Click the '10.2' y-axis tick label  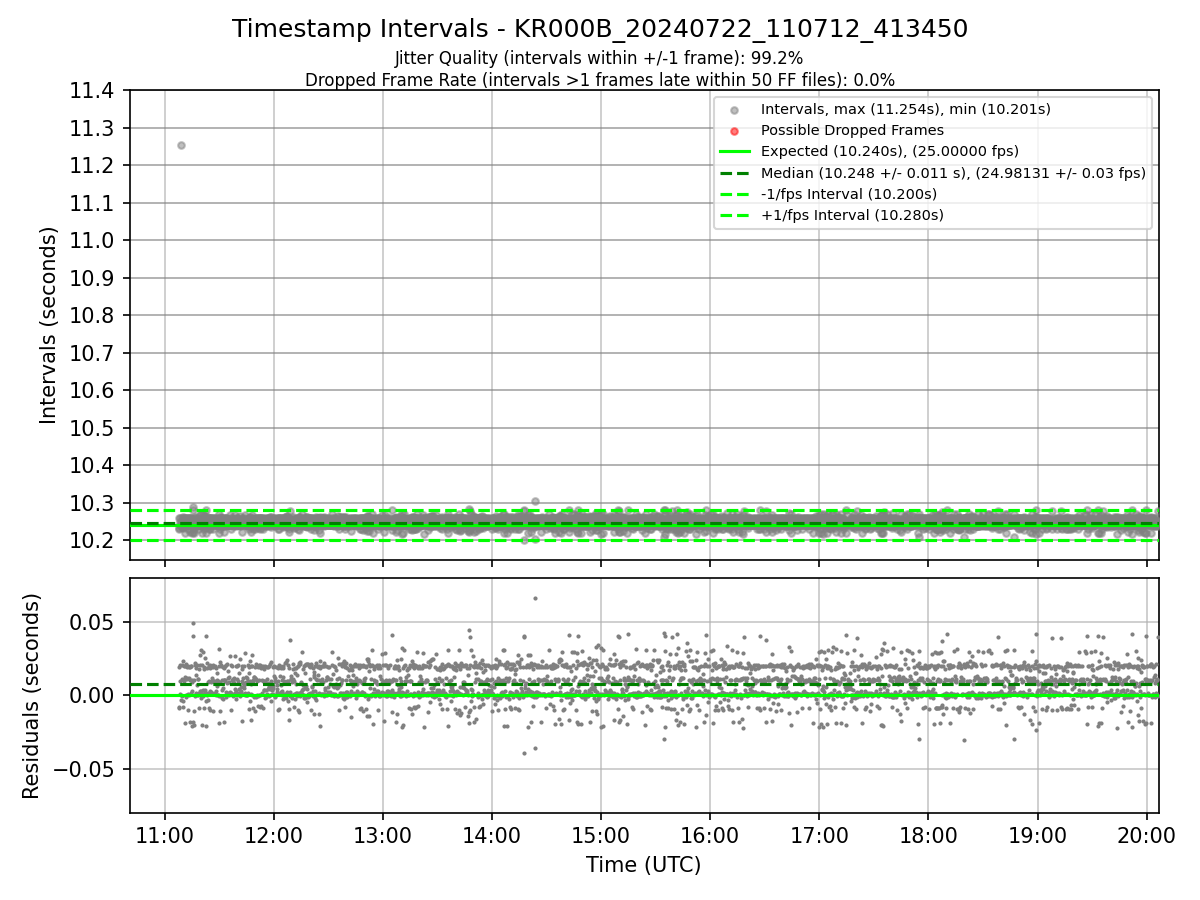click(91, 541)
